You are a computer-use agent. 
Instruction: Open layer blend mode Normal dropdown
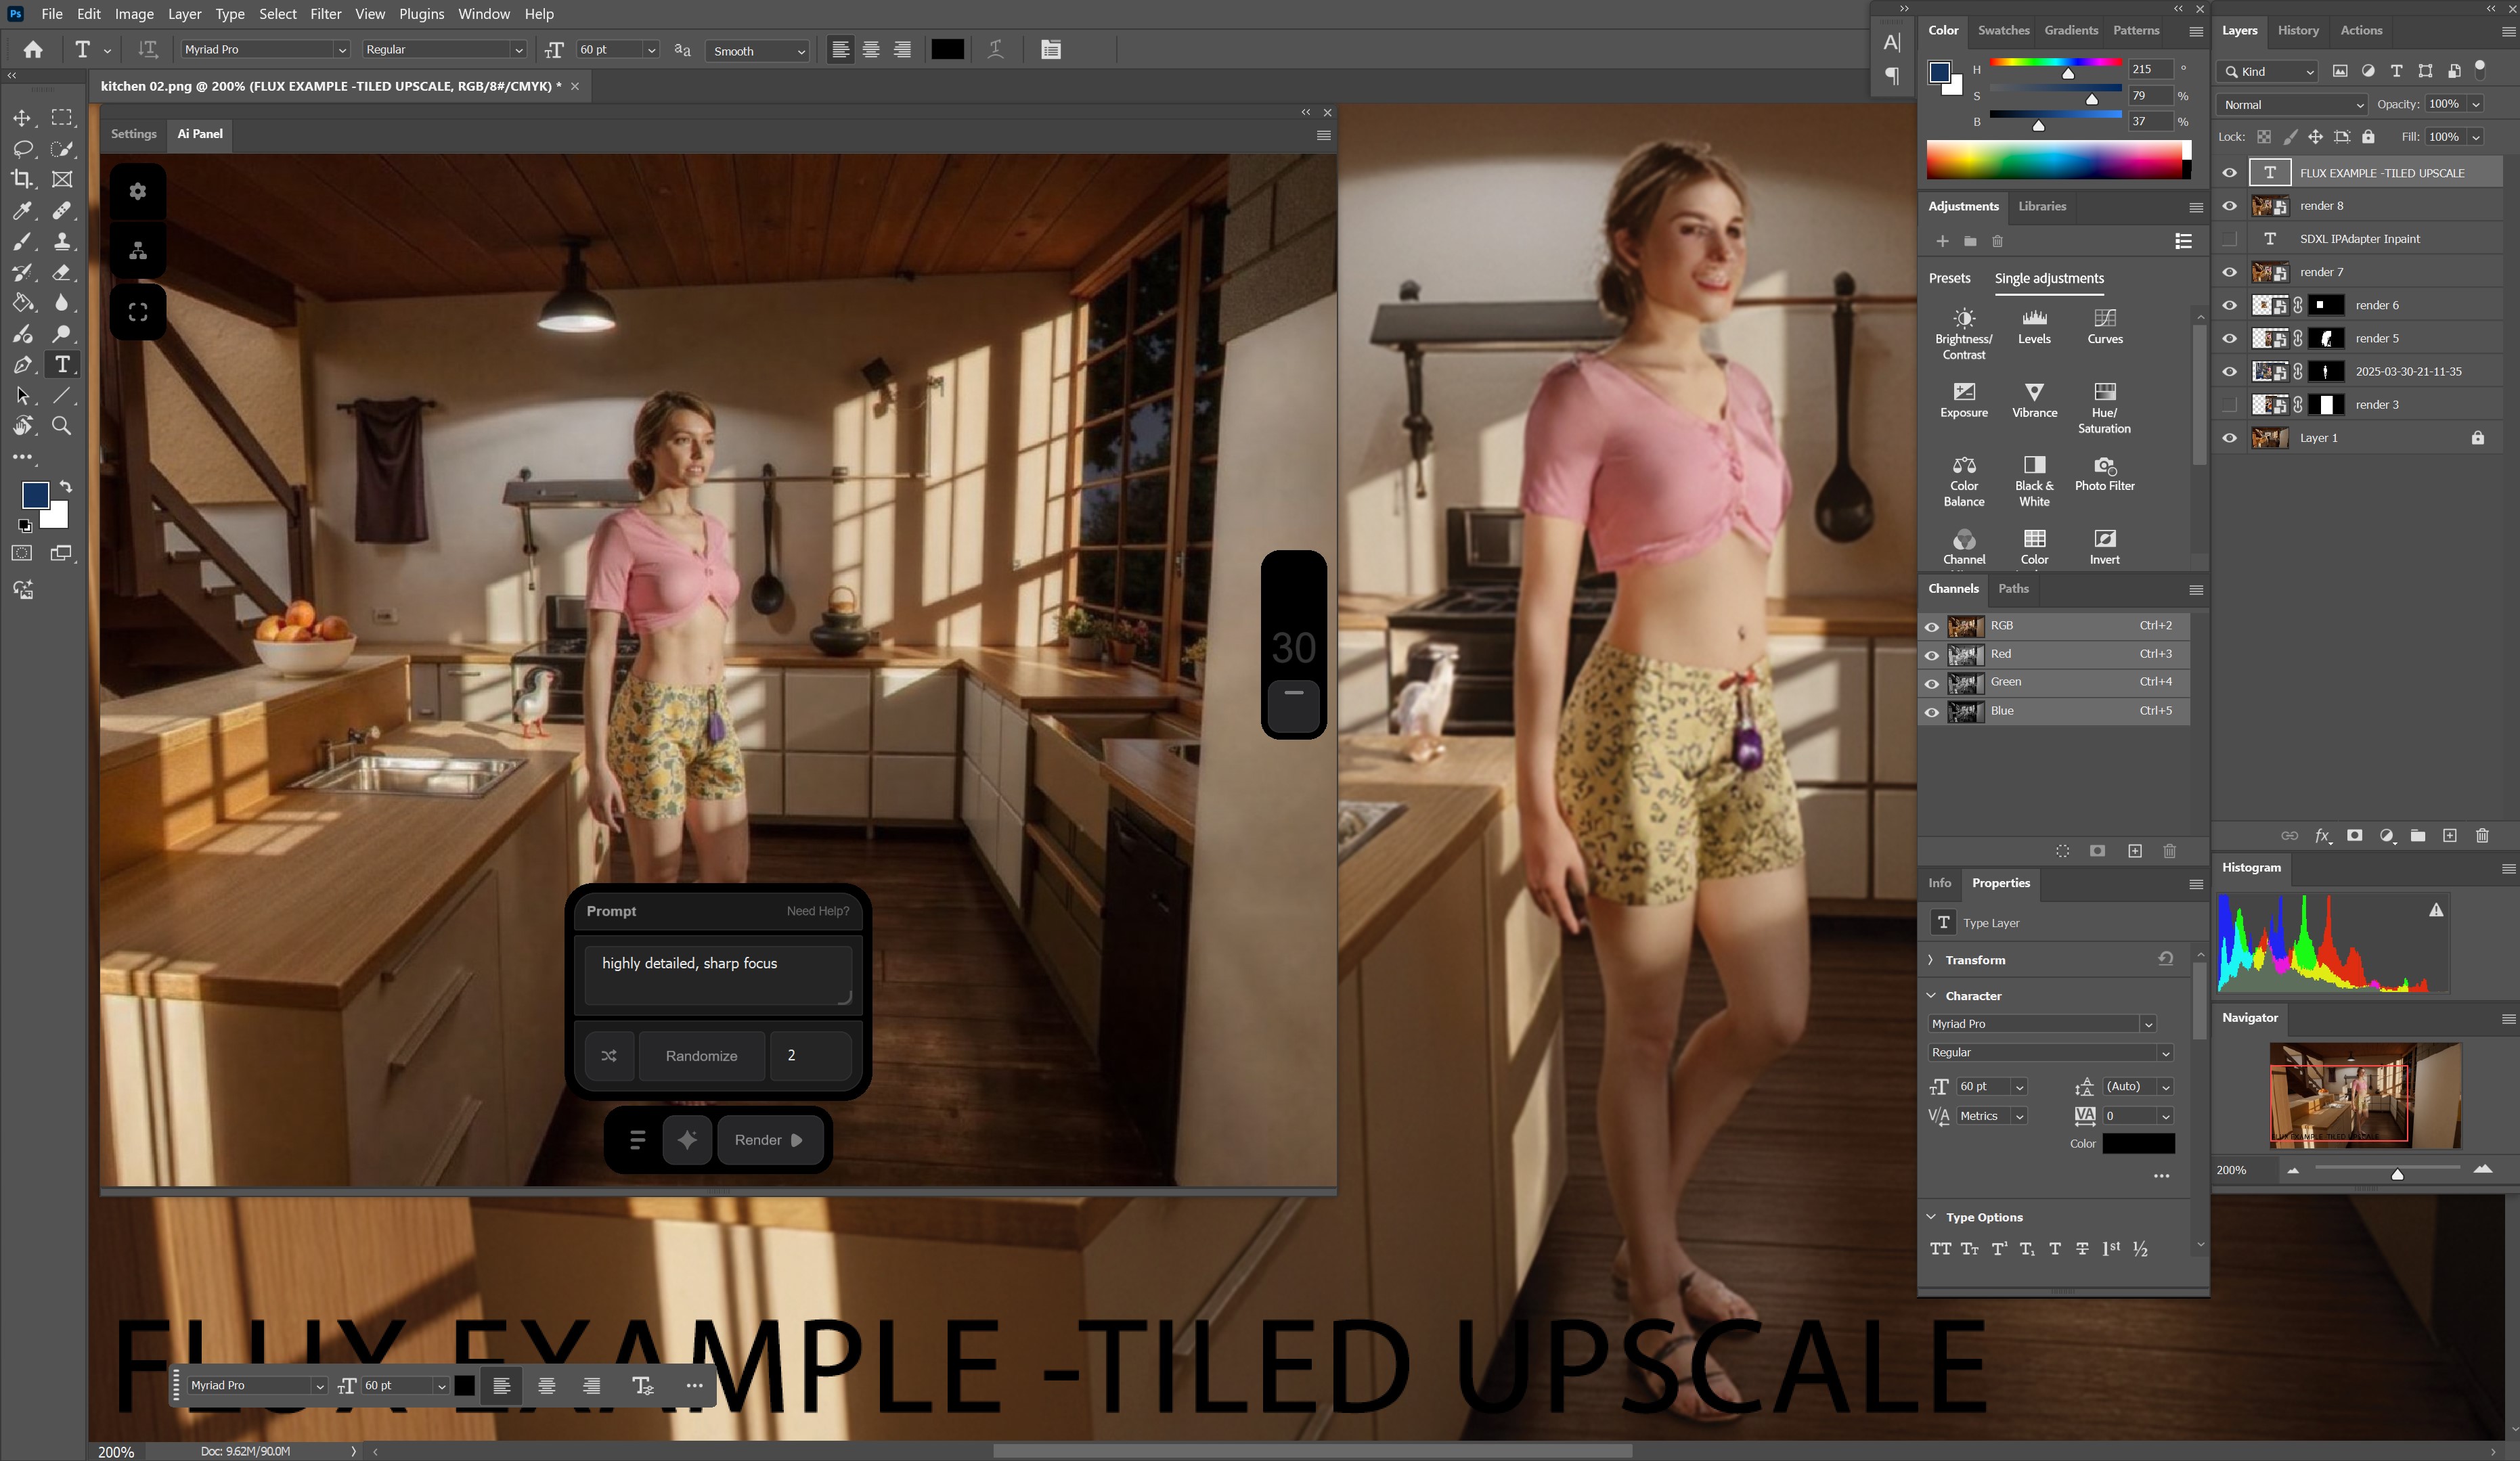click(x=2291, y=105)
